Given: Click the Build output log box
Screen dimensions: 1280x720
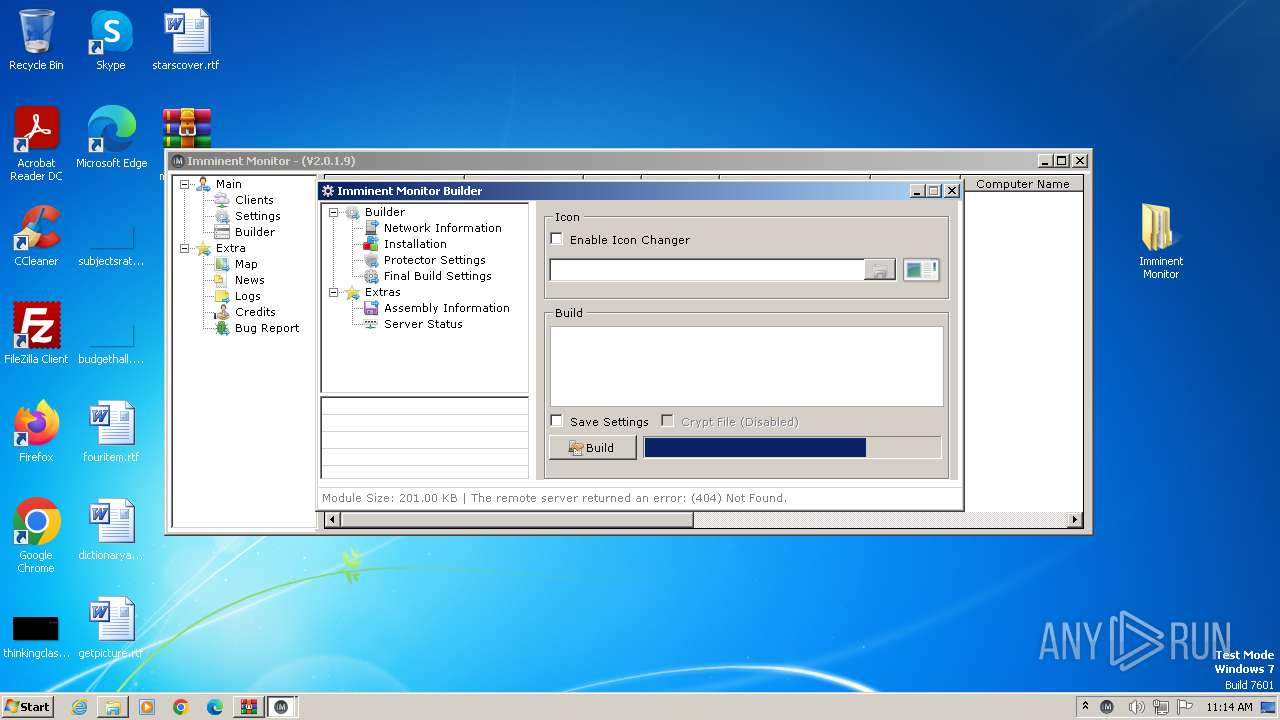Looking at the screenshot, I should [x=746, y=366].
